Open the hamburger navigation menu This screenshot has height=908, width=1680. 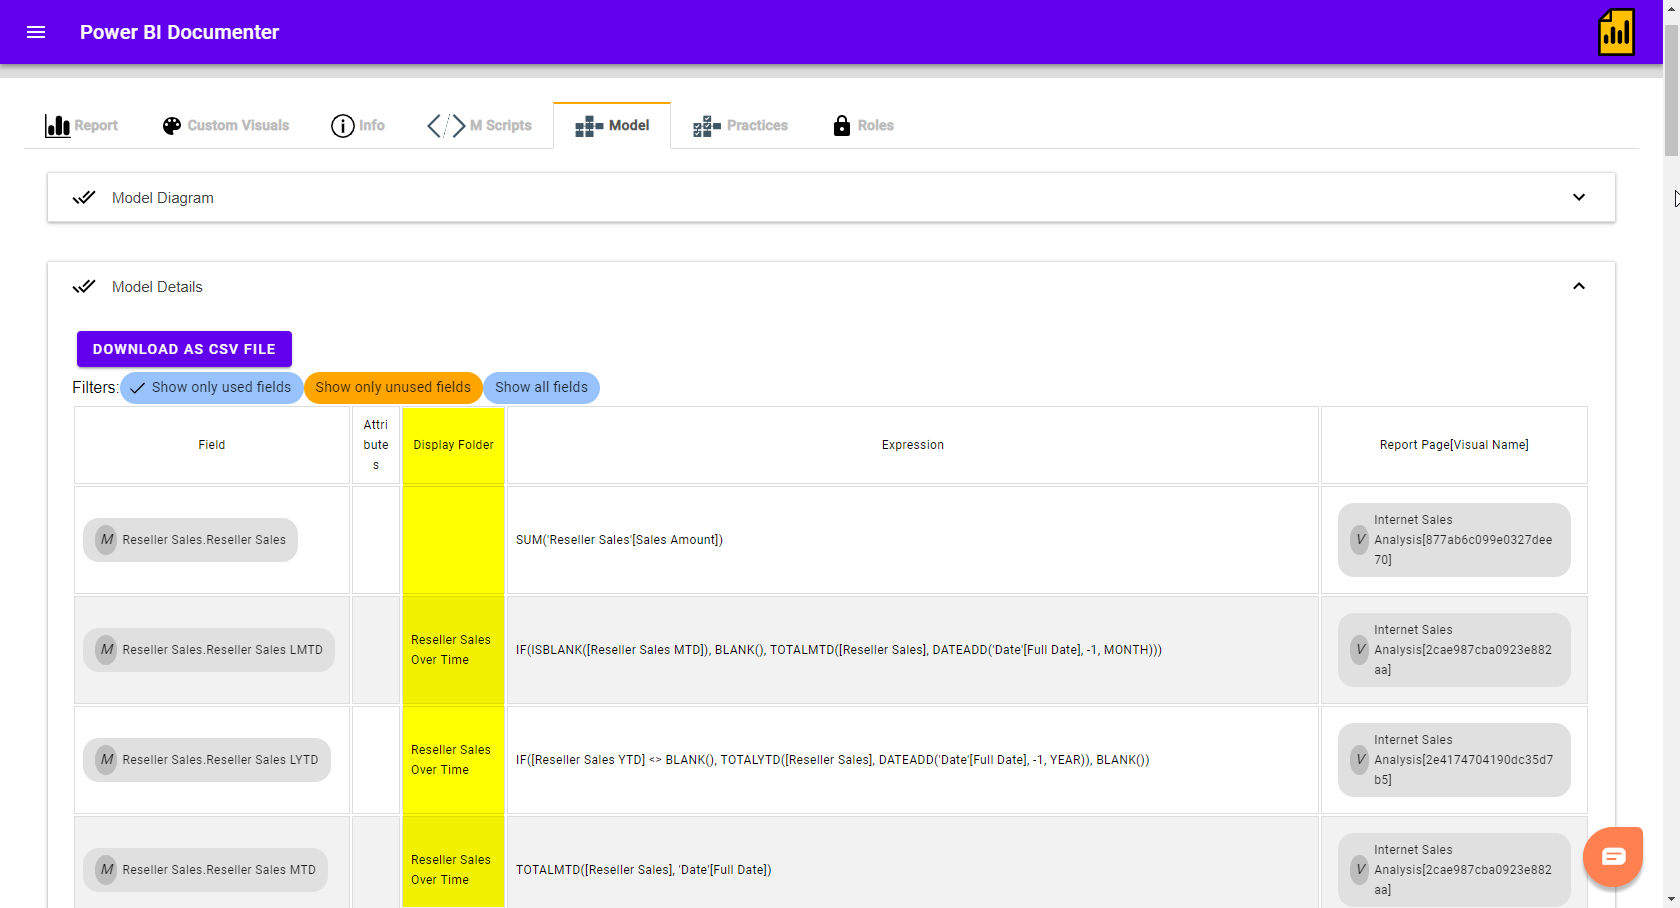coord(36,32)
